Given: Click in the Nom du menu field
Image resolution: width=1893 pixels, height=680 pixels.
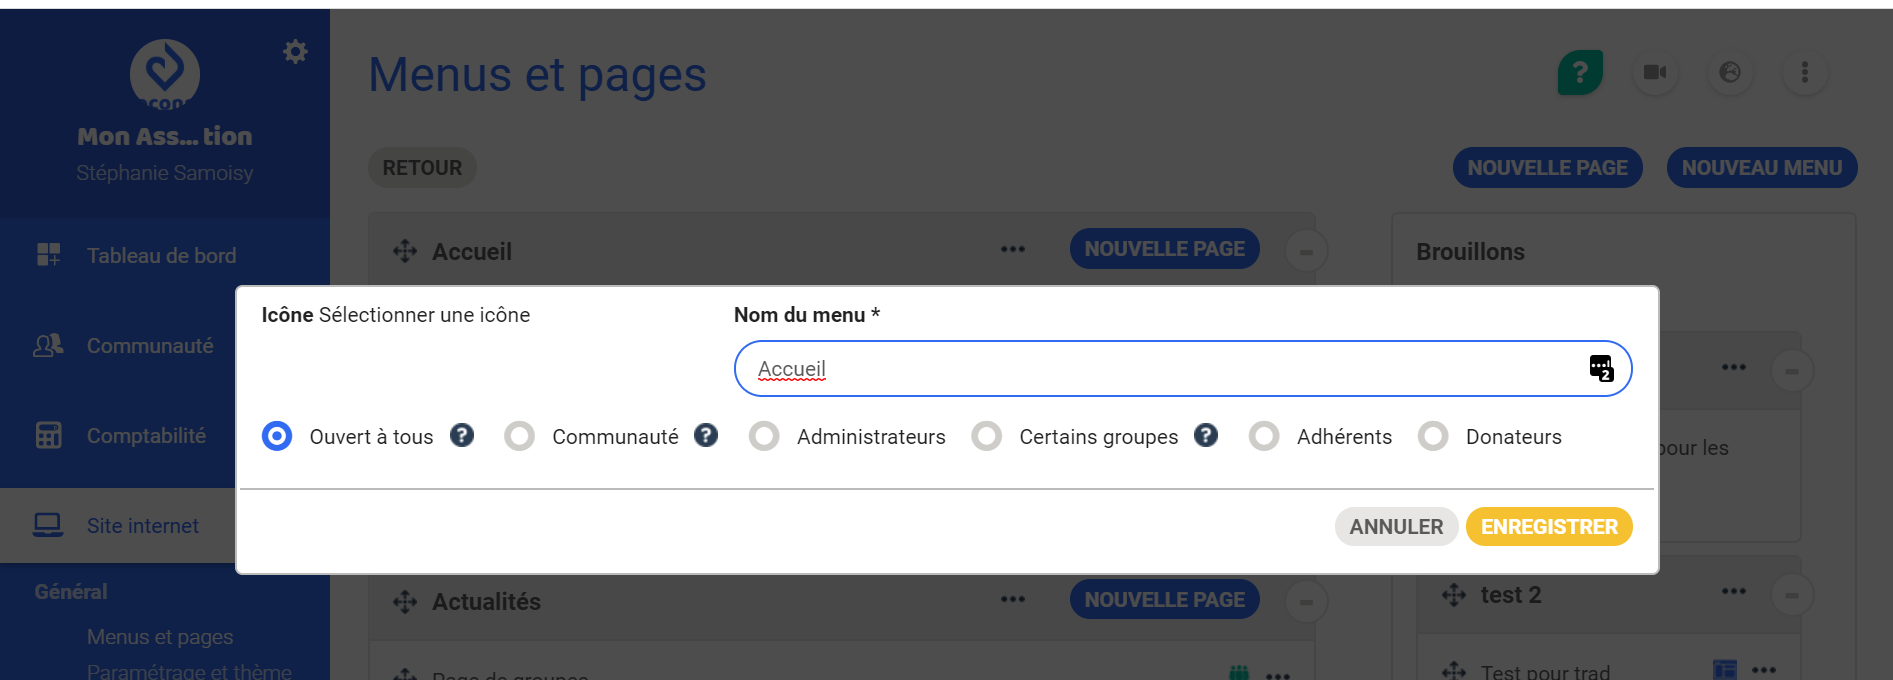Looking at the screenshot, I should (x=1160, y=369).
